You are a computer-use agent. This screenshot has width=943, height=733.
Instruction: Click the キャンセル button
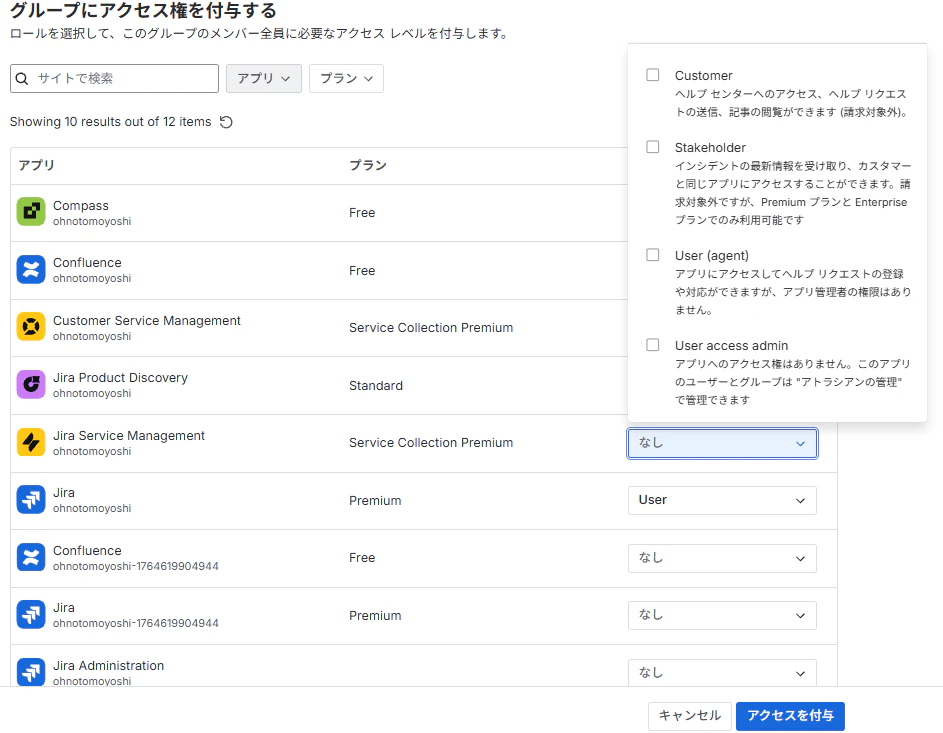point(690,716)
